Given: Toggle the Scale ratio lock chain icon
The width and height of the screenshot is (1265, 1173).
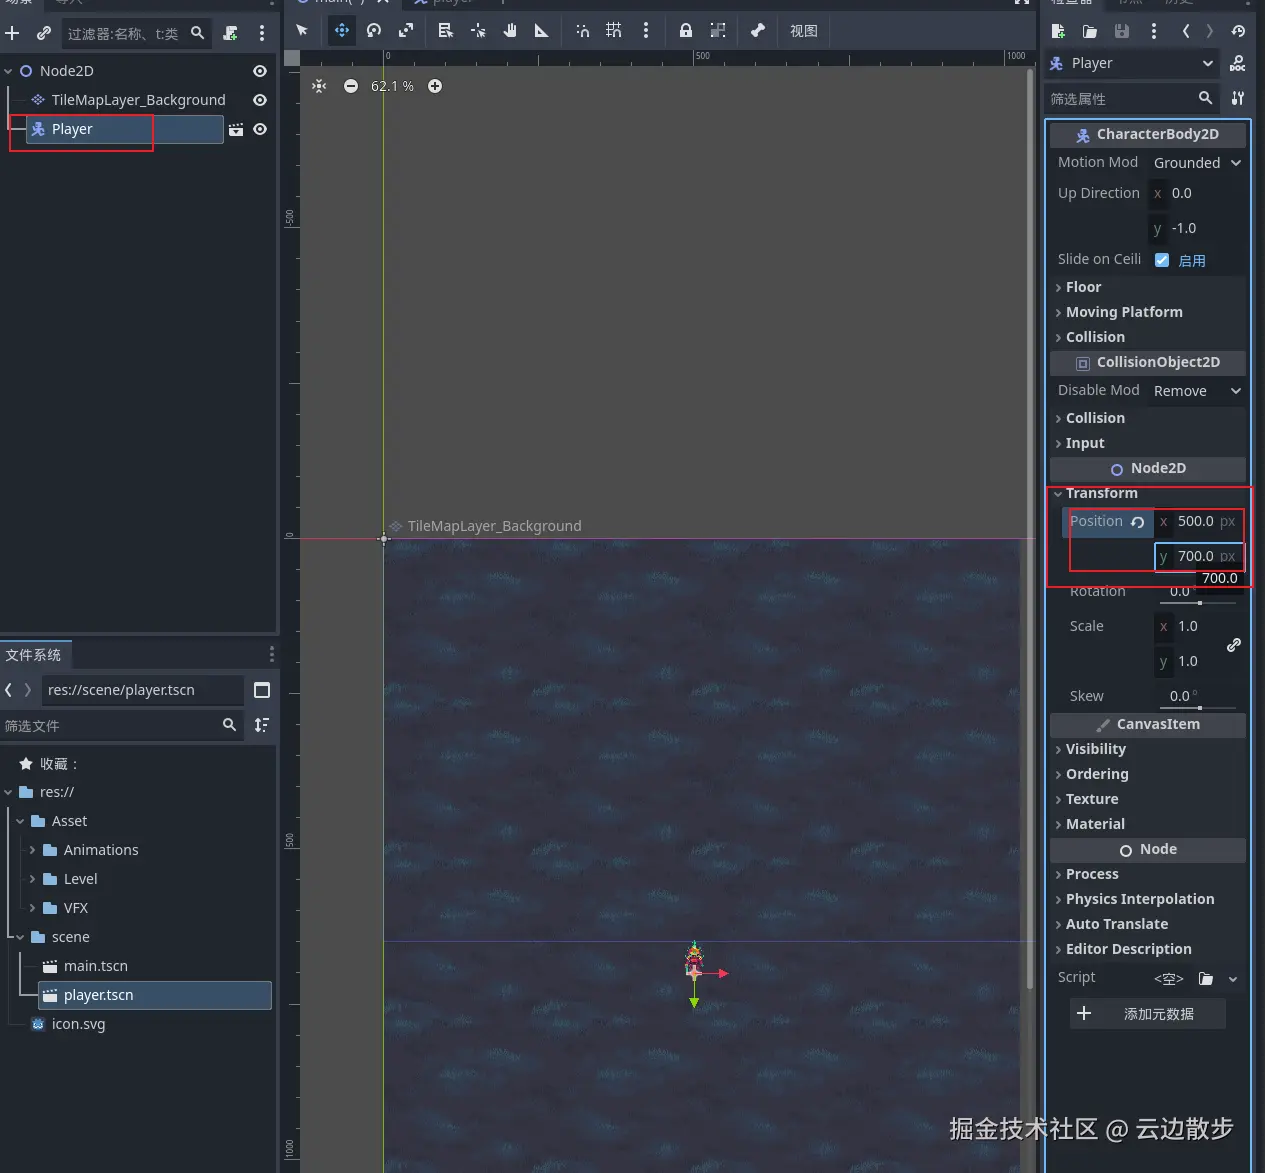Looking at the screenshot, I should click(1234, 645).
